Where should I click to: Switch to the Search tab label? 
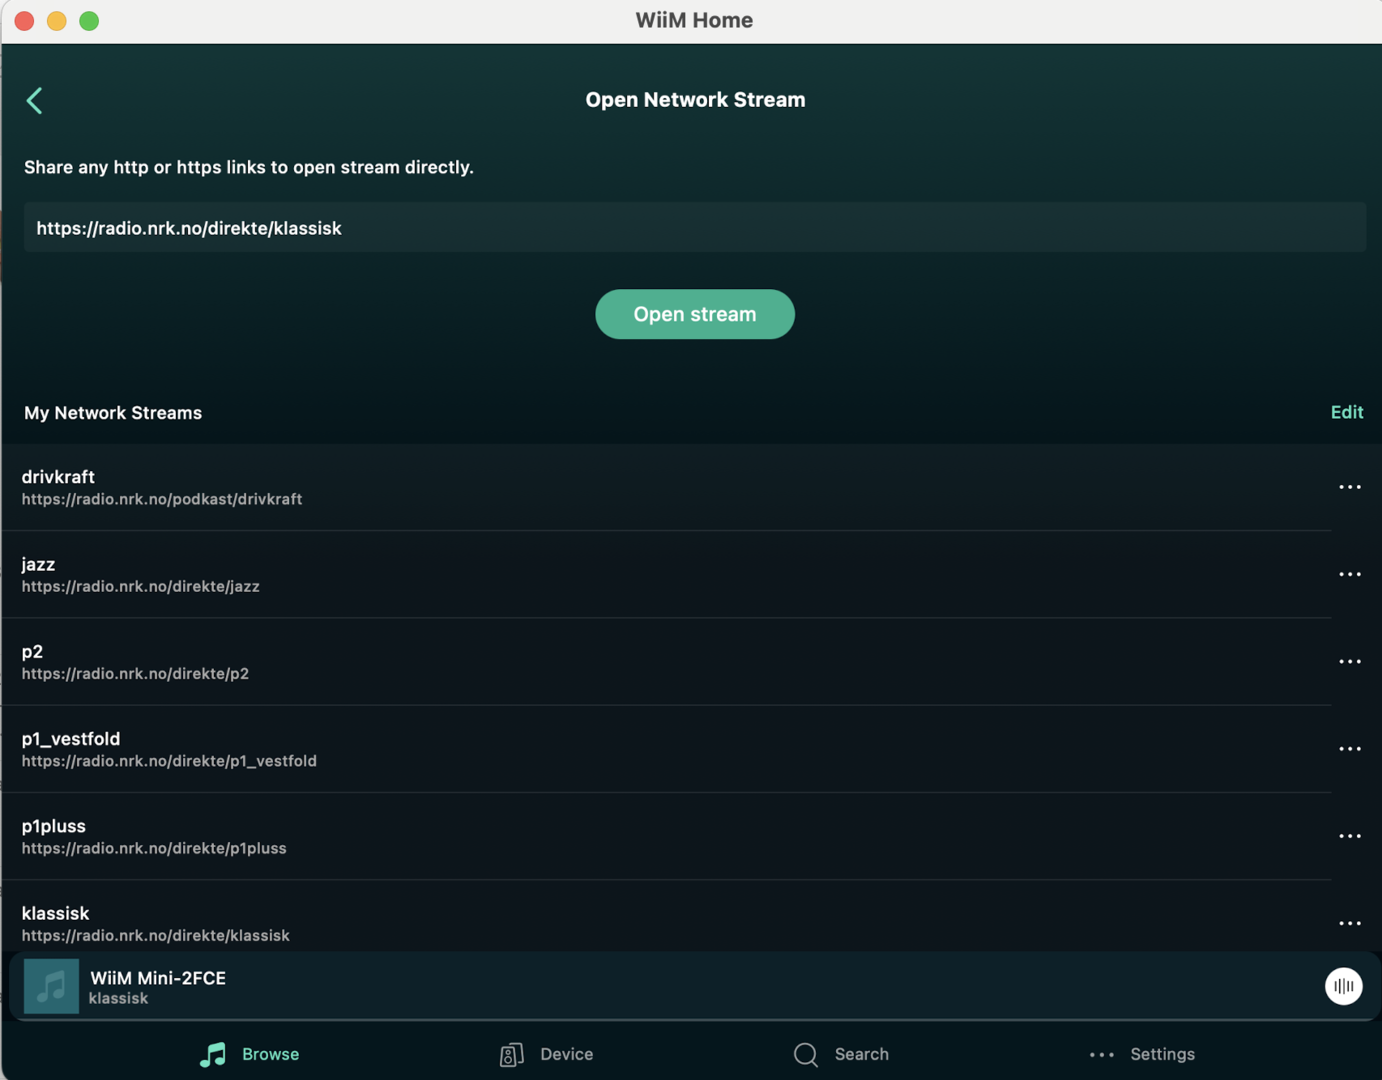861,1054
